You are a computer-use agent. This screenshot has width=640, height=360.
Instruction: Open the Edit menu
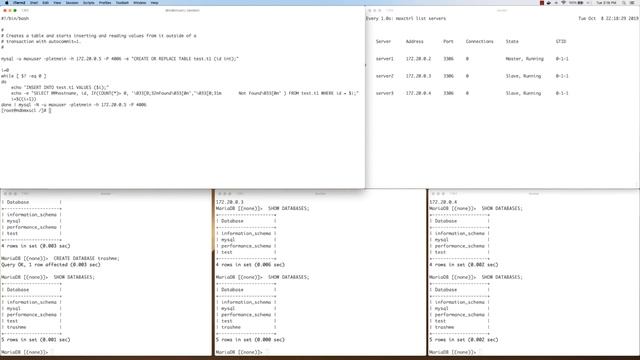click(x=45, y=2)
